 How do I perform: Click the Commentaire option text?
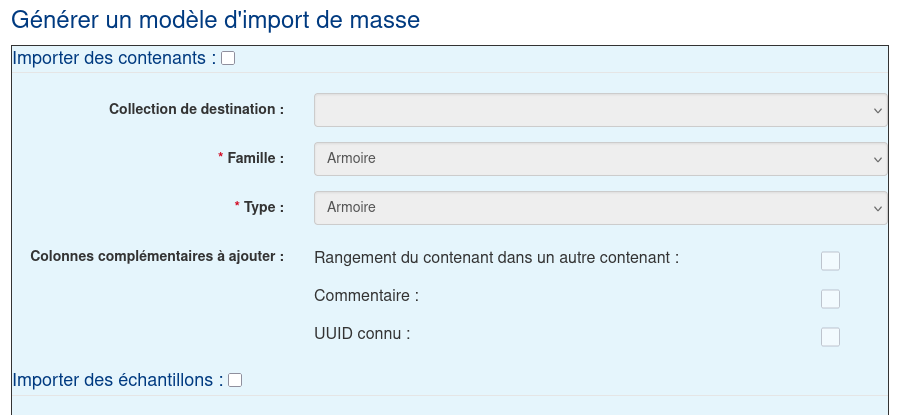tap(366, 295)
